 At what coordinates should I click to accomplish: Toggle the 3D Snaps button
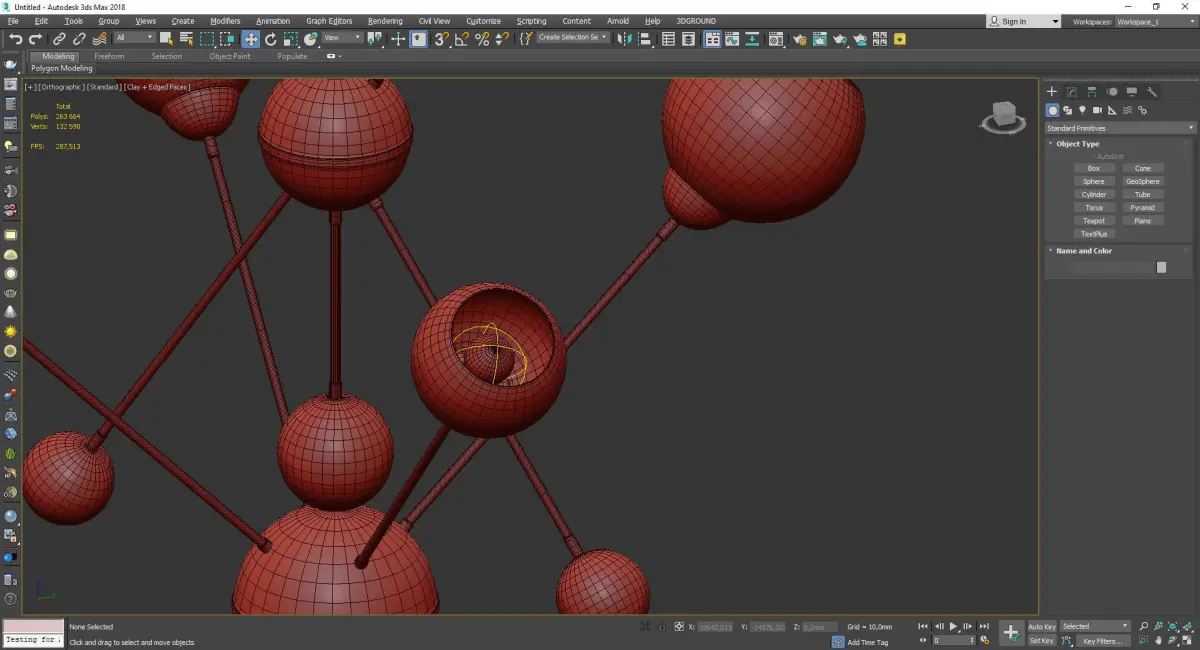coord(441,39)
